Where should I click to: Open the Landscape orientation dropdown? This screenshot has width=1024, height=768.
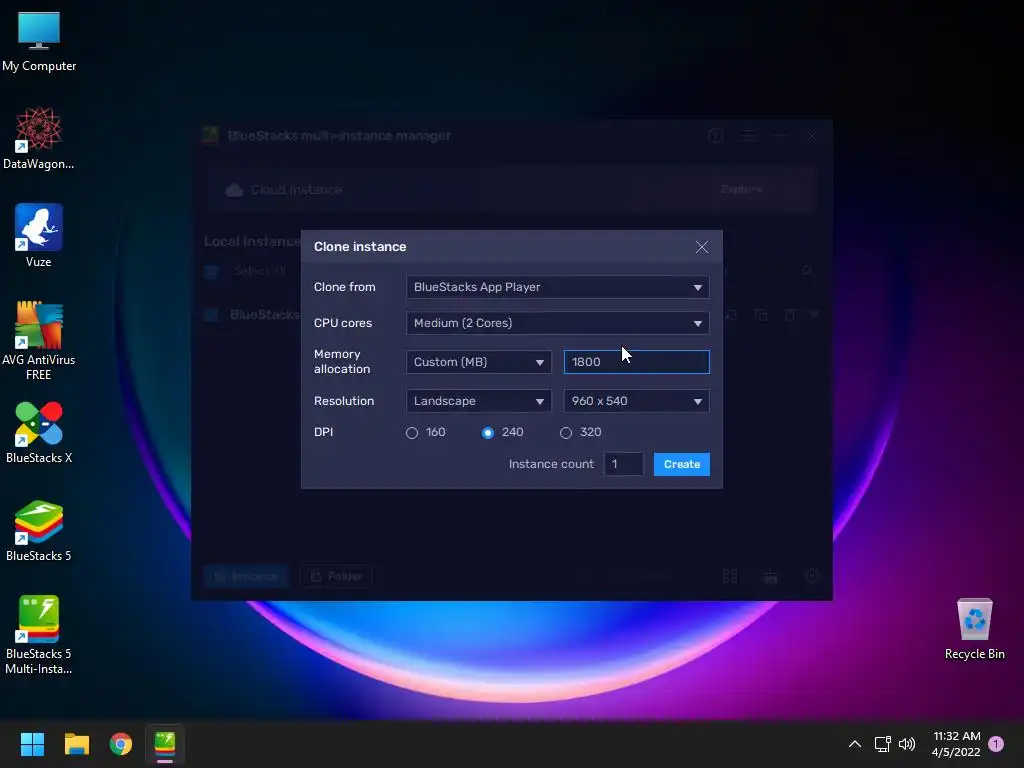coord(479,401)
